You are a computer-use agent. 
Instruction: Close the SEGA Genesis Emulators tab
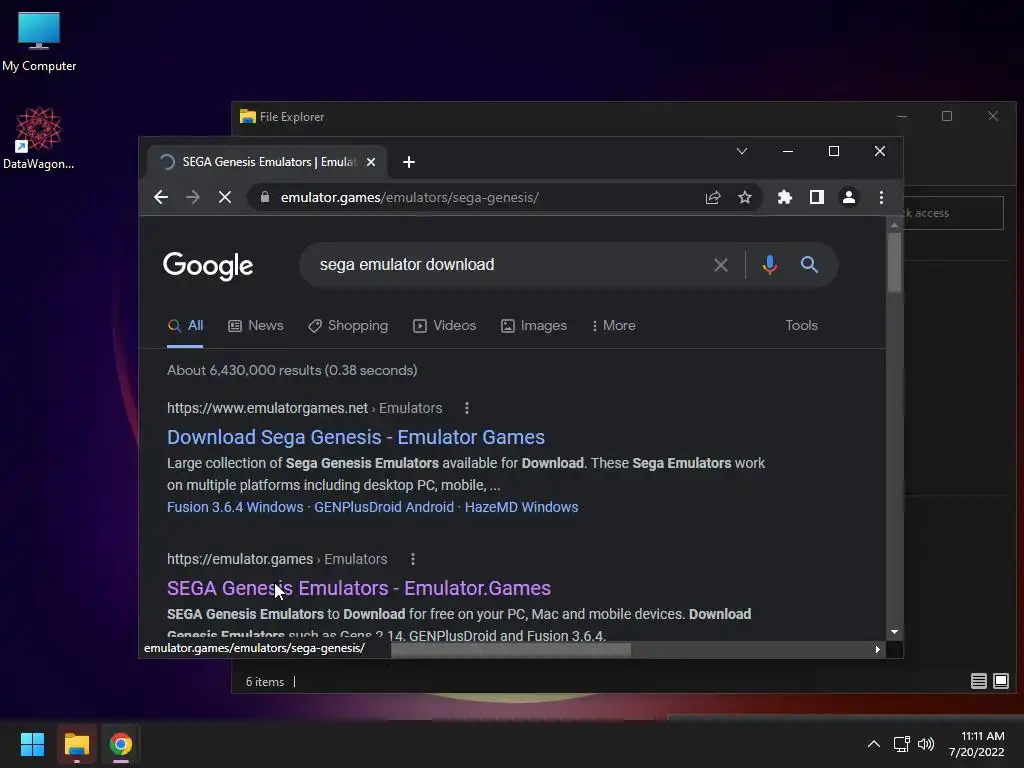point(371,162)
